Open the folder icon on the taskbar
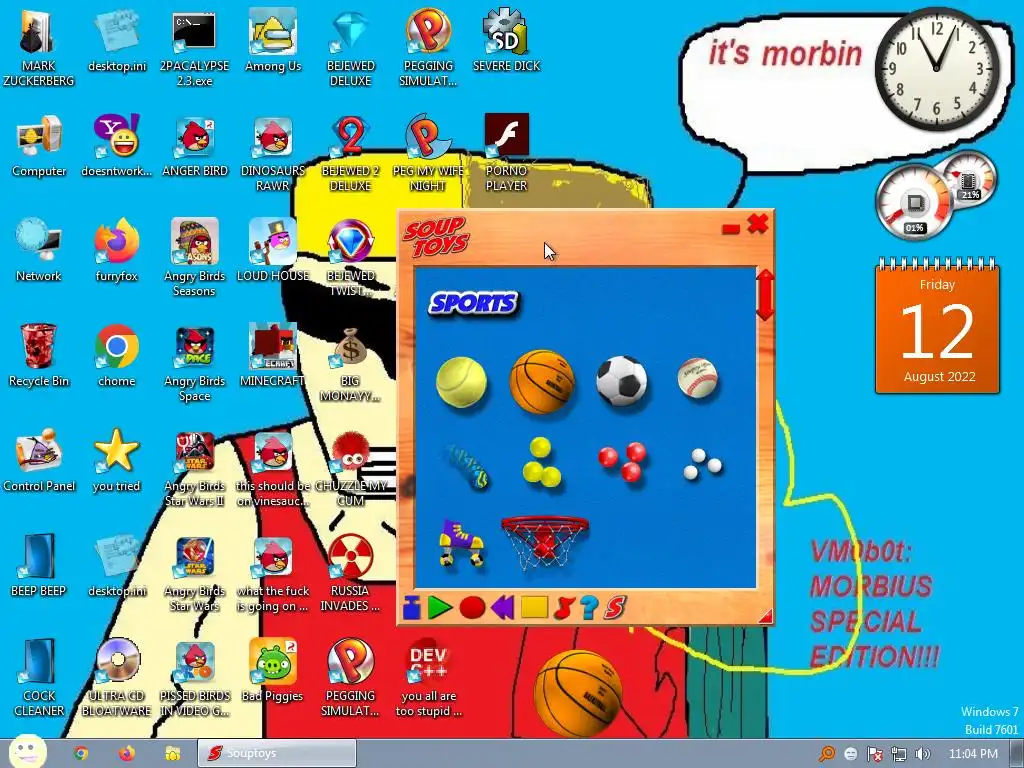The width and height of the screenshot is (1024, 768). (x=172, y=754)
